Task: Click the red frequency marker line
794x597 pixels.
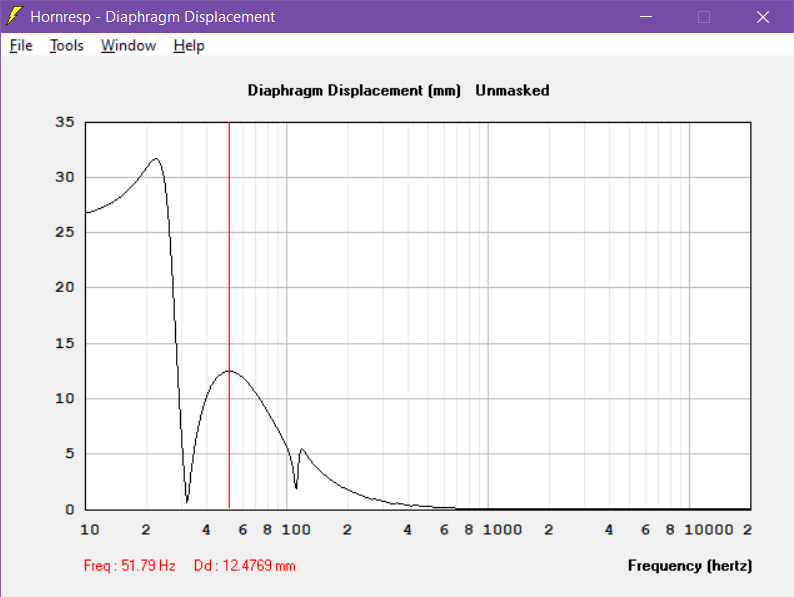Action: click(x=229, y=314)
